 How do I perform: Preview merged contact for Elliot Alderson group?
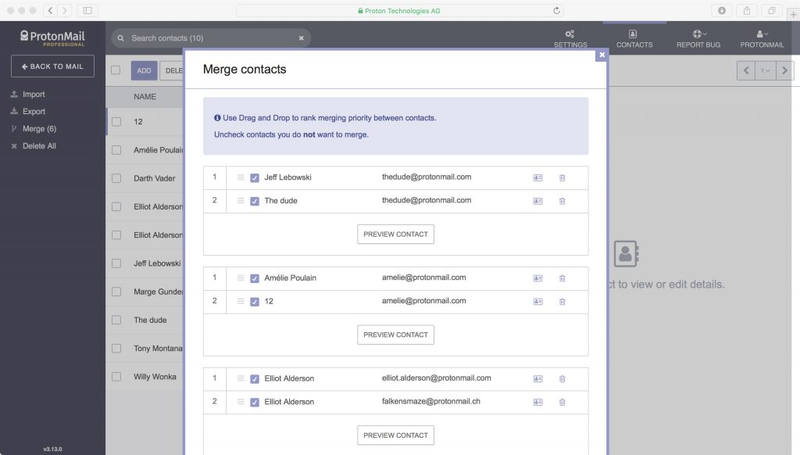click(x=395, y=435)
